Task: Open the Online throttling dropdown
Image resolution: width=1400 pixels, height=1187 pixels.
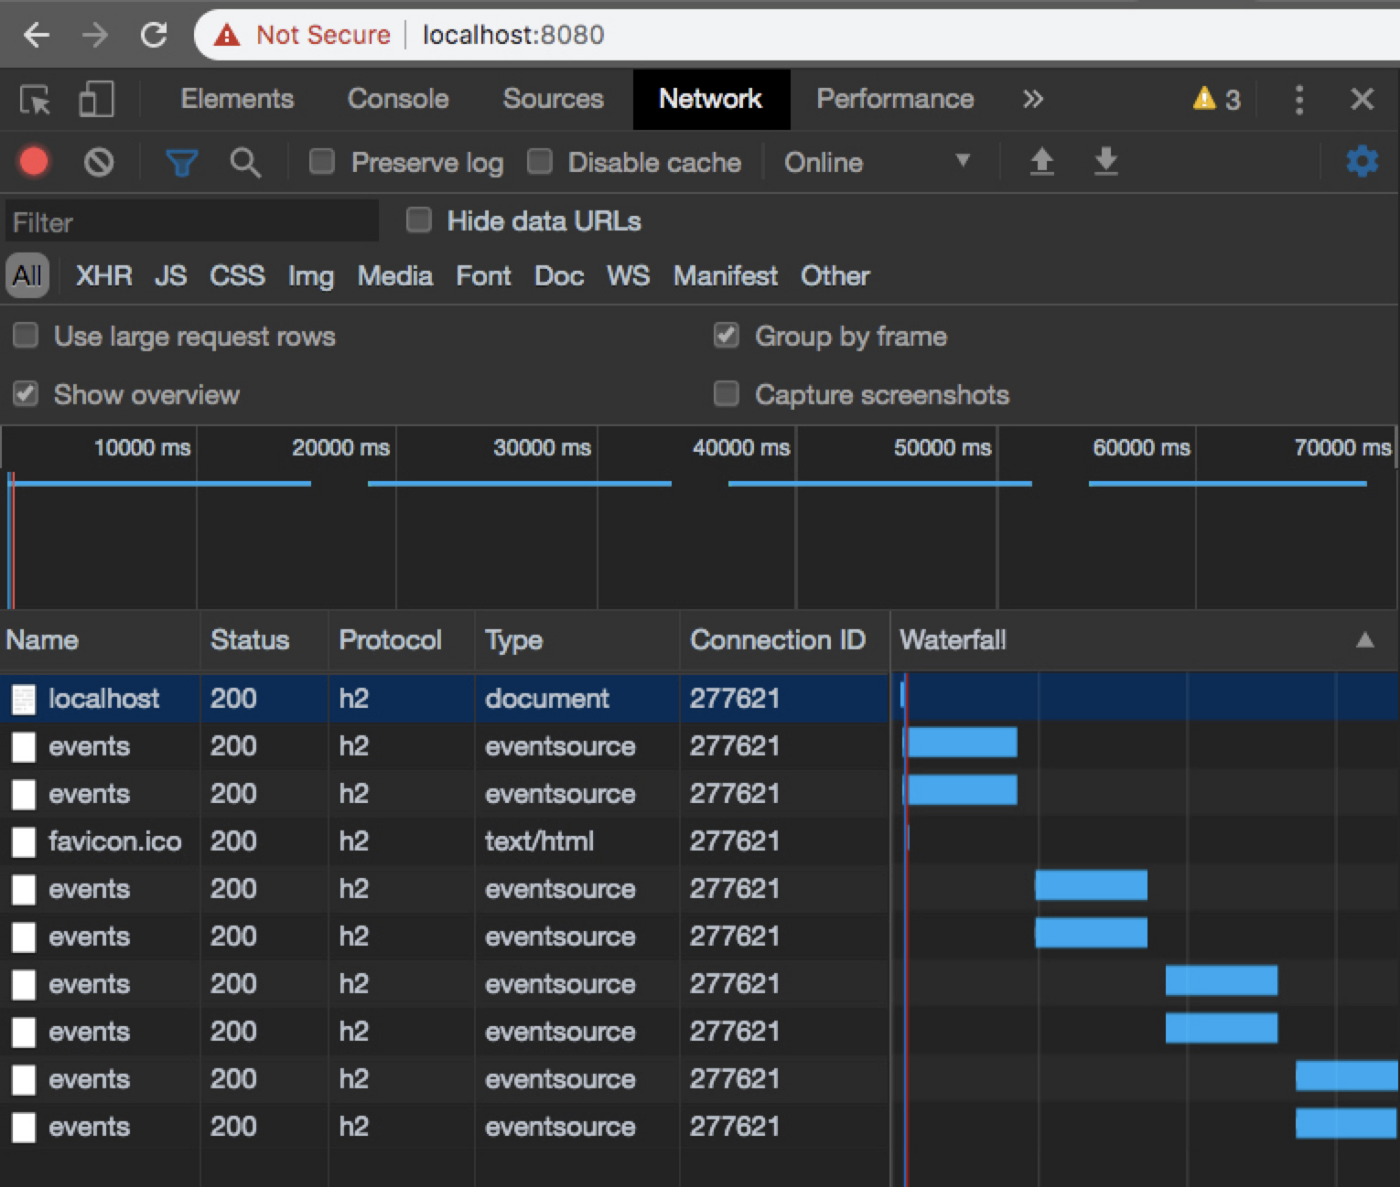Action: [876, 162]
